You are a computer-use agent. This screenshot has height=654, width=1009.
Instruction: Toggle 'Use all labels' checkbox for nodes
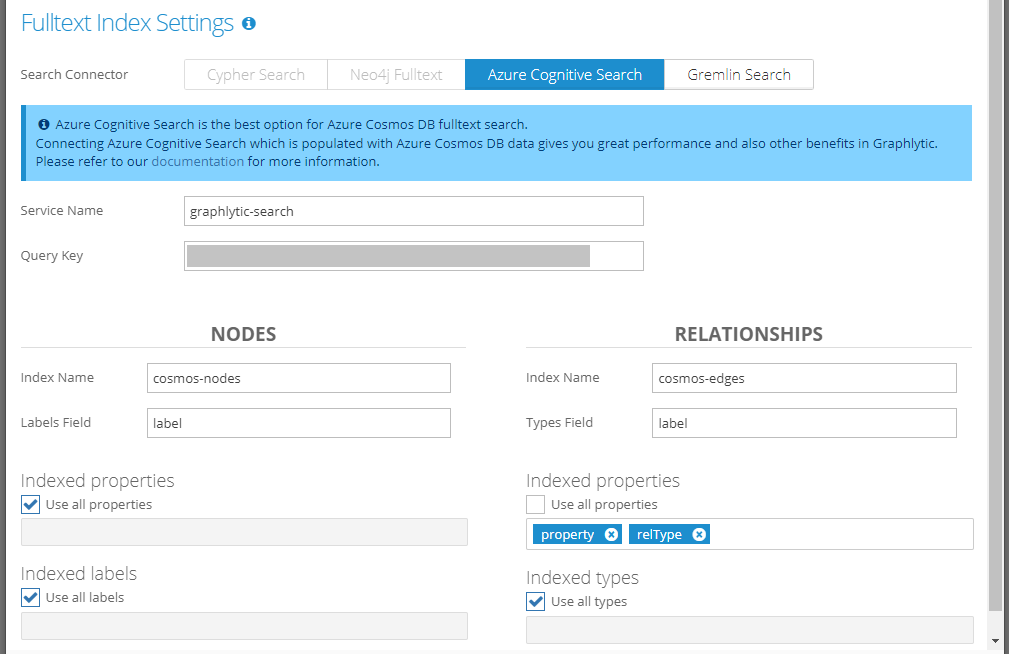point(31,598)
